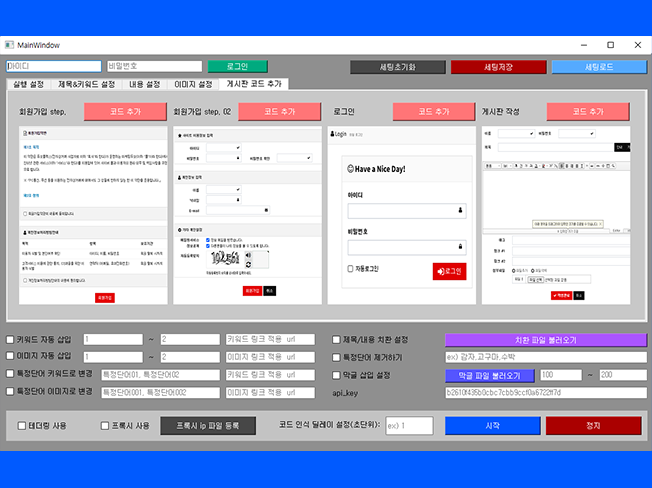
Task: Open the 제목&키워드 설정 tab
Action: tap(101, 85)
